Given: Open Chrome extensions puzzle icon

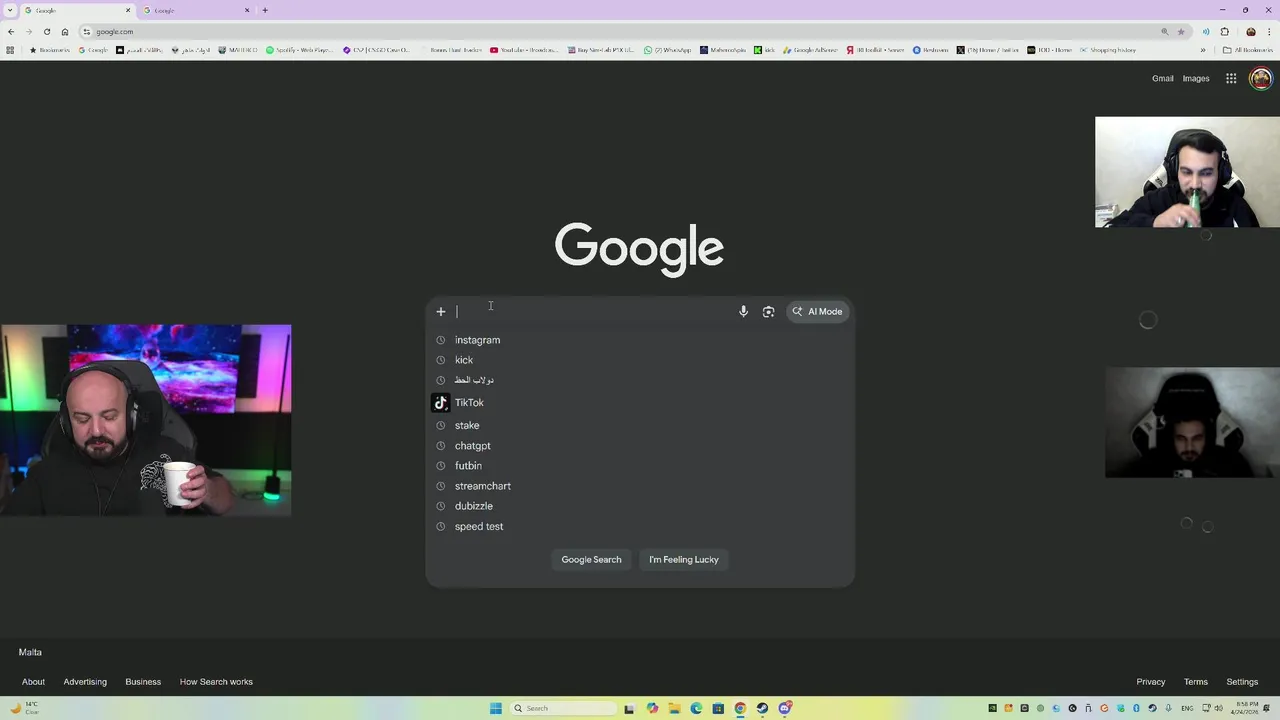Looking at the screenshot, I should point(1224,31).
